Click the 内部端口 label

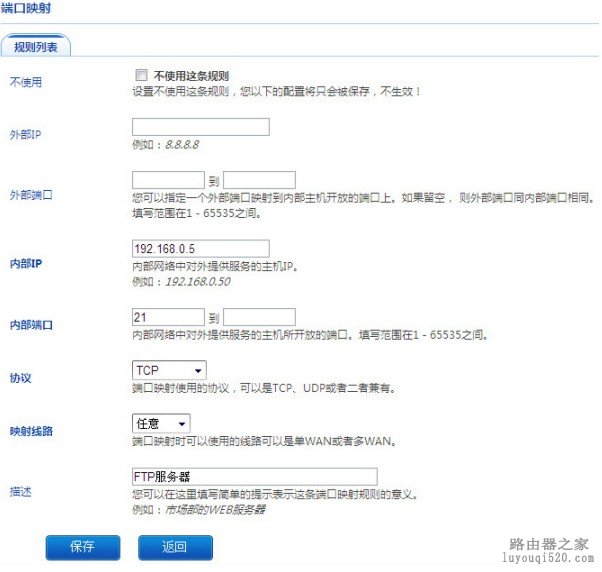pos(31,325)
